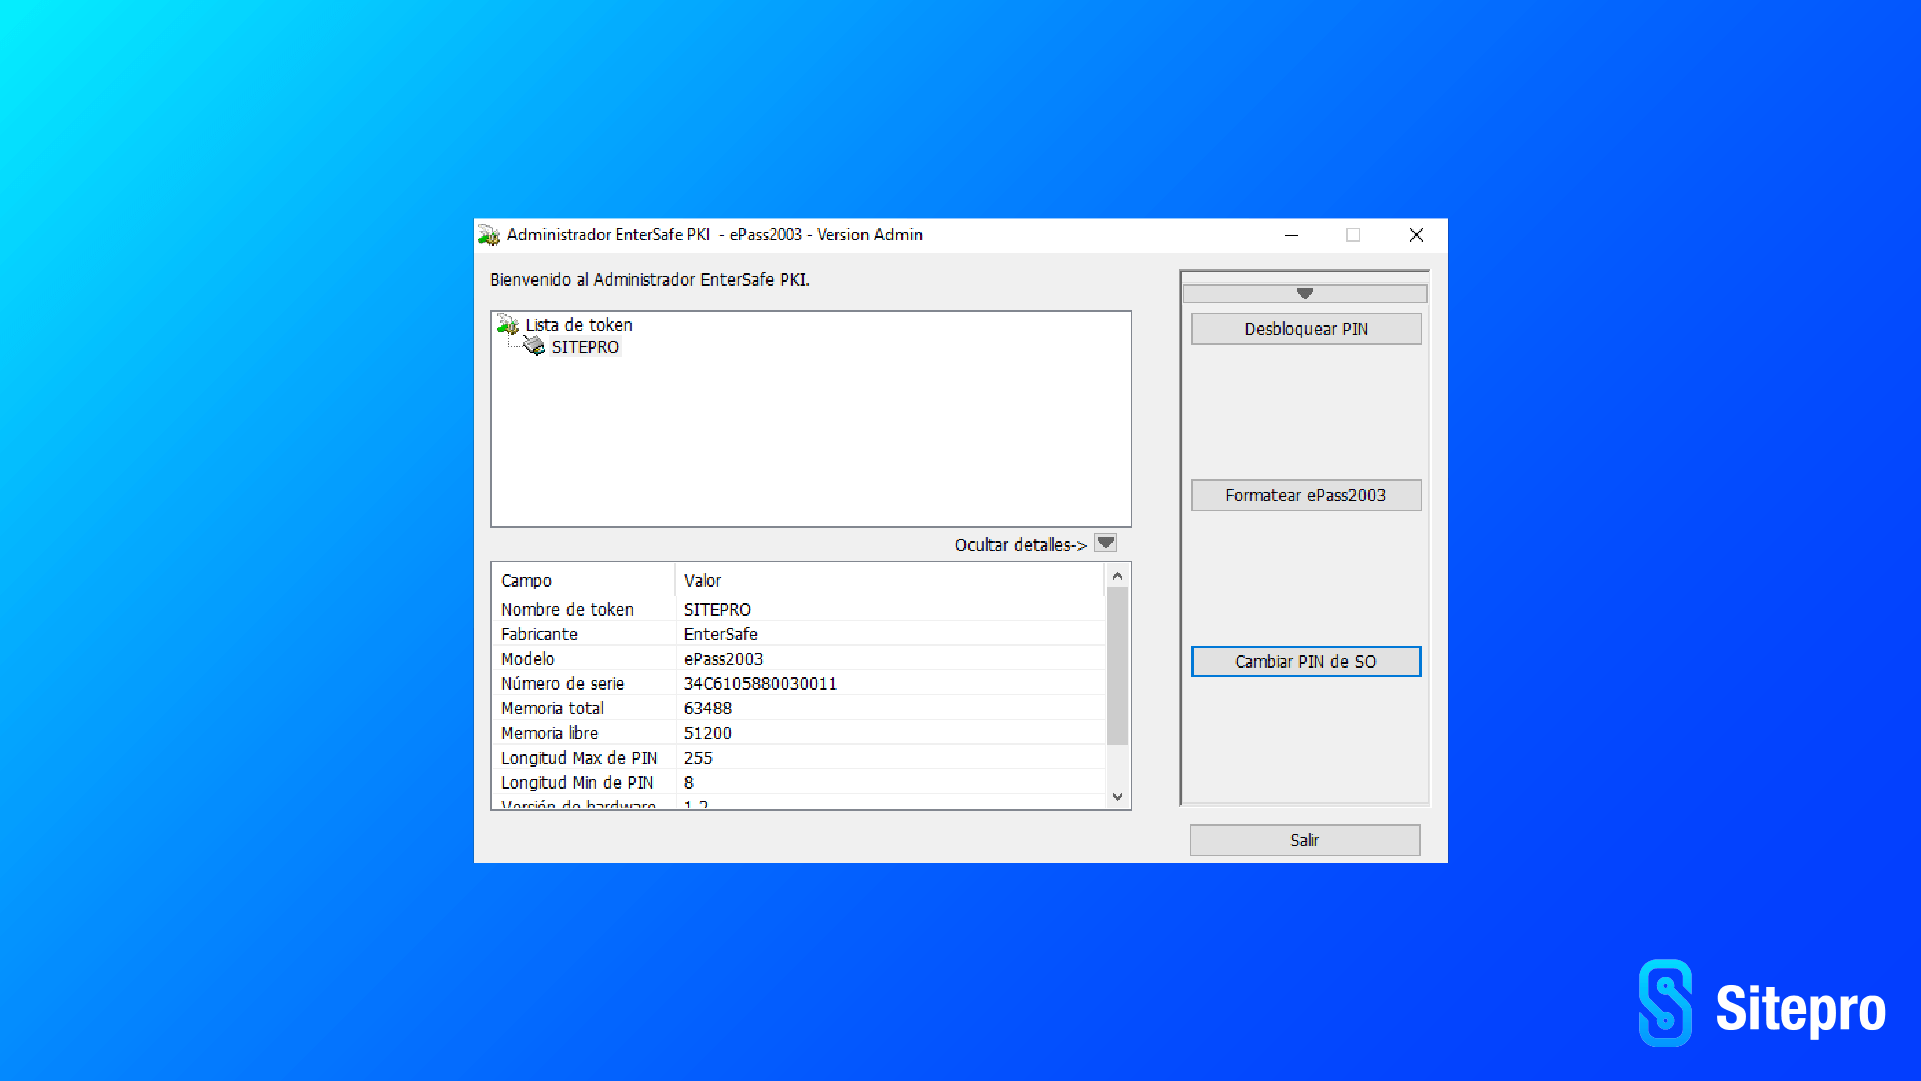Click the Salir button
The height and width of the screenshot is (1081, 1921).
(x=1305, y=840)
